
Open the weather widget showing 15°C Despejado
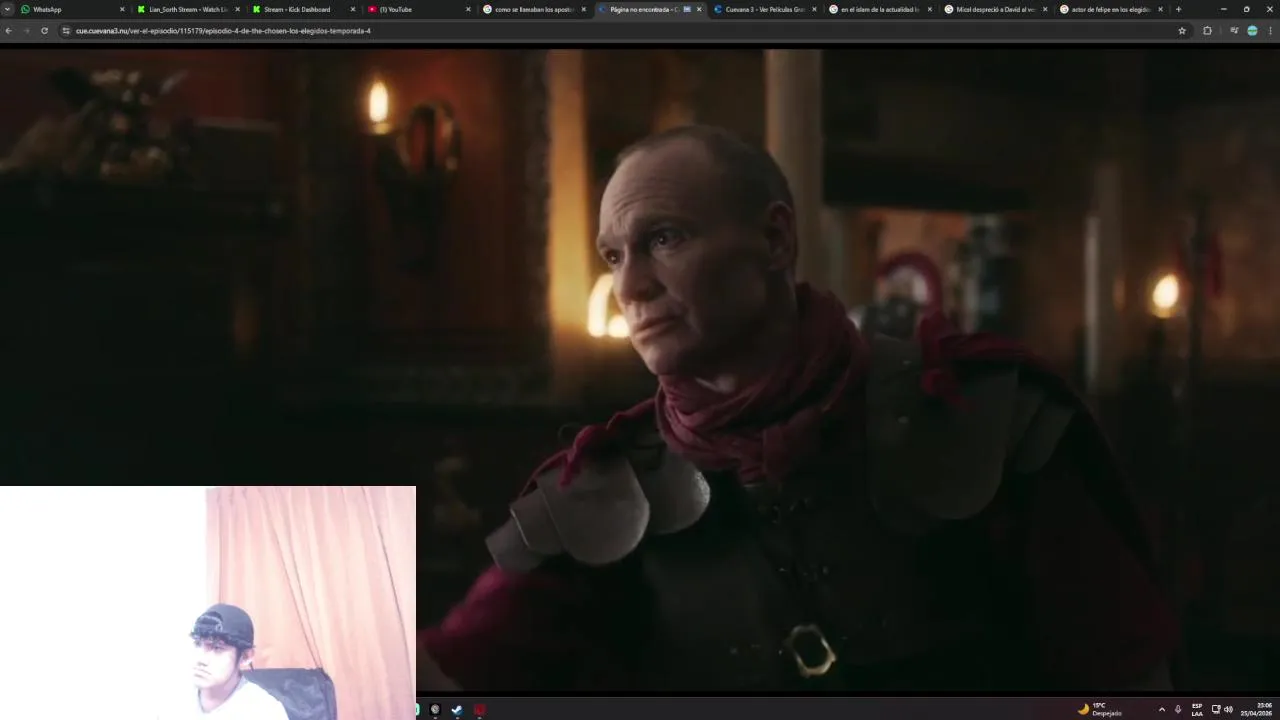pos(1100,709)
